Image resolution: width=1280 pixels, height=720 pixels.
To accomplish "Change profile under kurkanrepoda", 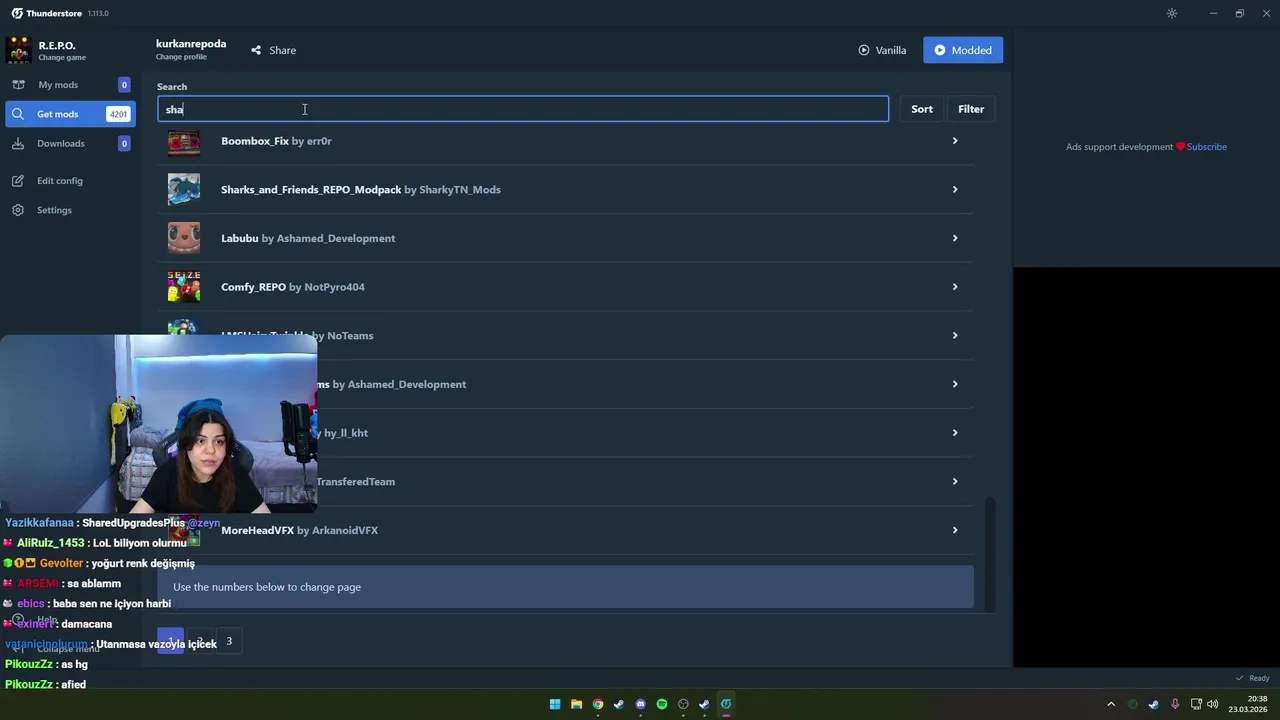I will tap(181, 57).
